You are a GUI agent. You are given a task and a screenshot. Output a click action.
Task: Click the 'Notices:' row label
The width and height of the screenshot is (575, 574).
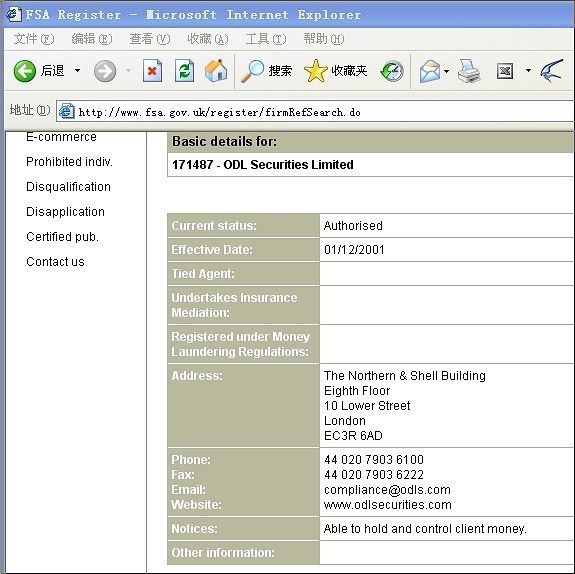(x=194, y=529)
